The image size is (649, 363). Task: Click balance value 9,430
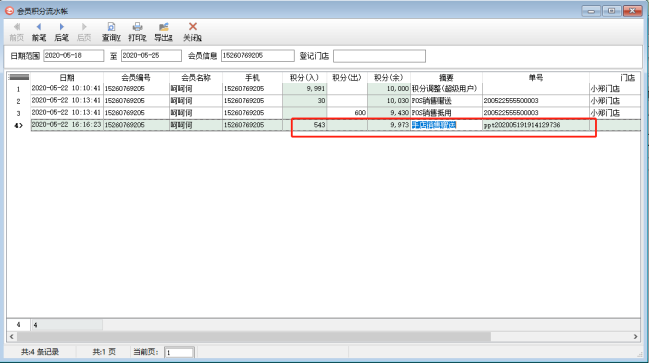coord(399,113)
